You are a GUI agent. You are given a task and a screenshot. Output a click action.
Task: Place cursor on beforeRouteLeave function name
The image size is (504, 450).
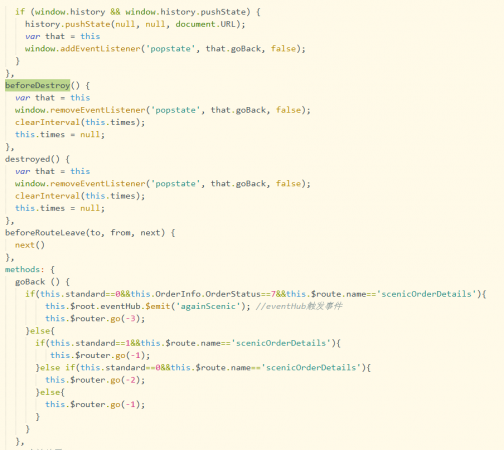pyautogui.click(x=45, y=233)
